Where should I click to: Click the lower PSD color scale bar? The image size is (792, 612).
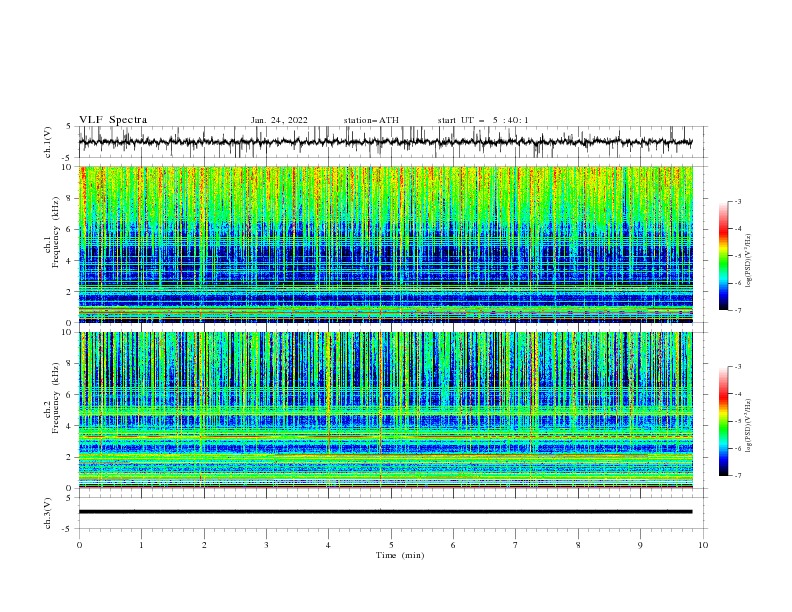click(723, 421)
